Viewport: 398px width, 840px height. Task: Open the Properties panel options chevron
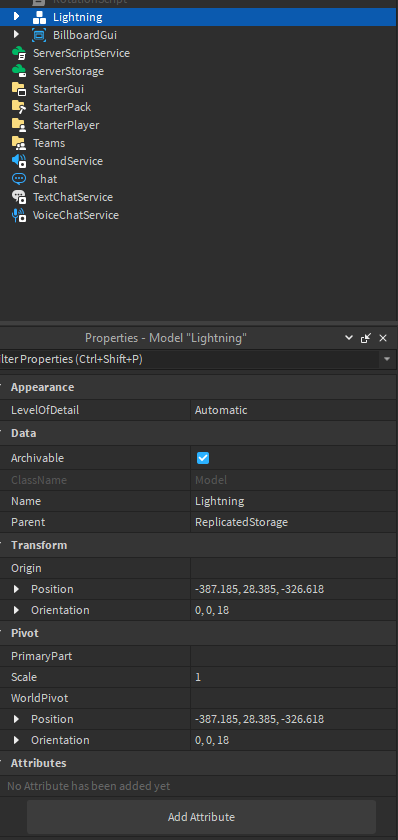(349, 338)
